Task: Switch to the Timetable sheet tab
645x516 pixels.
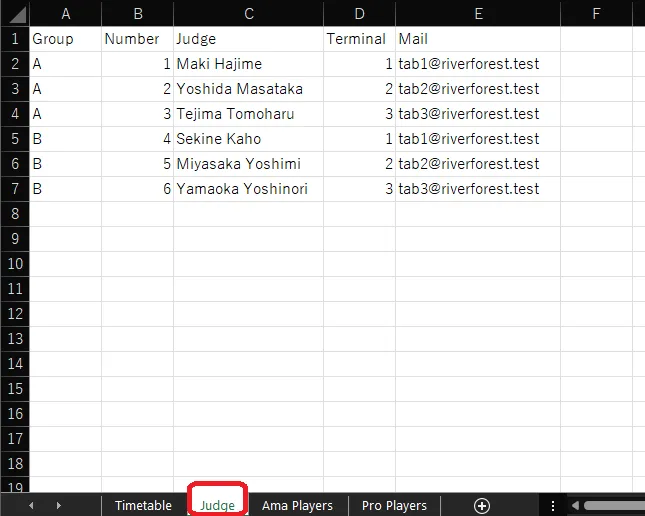Action: click(x=143, y=506)
